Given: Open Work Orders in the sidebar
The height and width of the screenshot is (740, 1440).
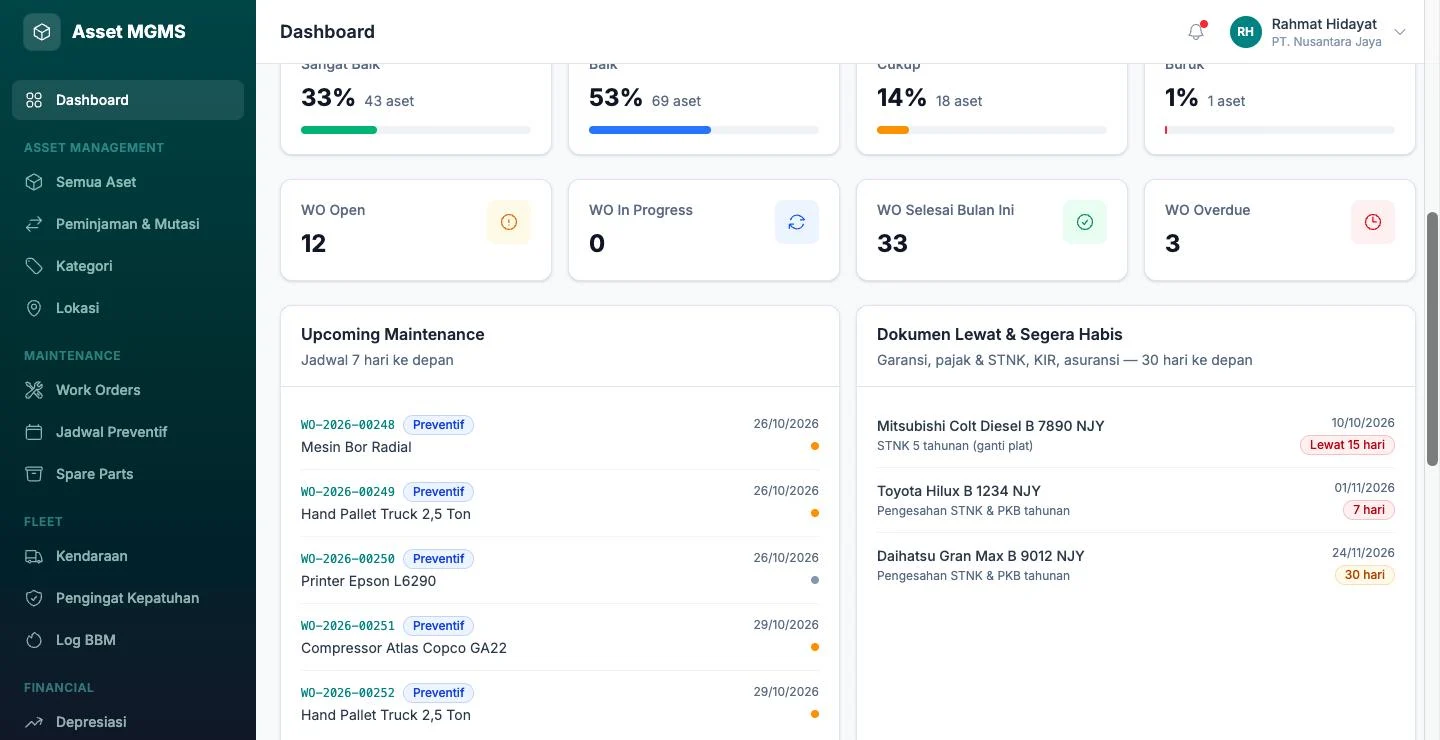Looking at the screenshot, I should [x=128, y=390].
